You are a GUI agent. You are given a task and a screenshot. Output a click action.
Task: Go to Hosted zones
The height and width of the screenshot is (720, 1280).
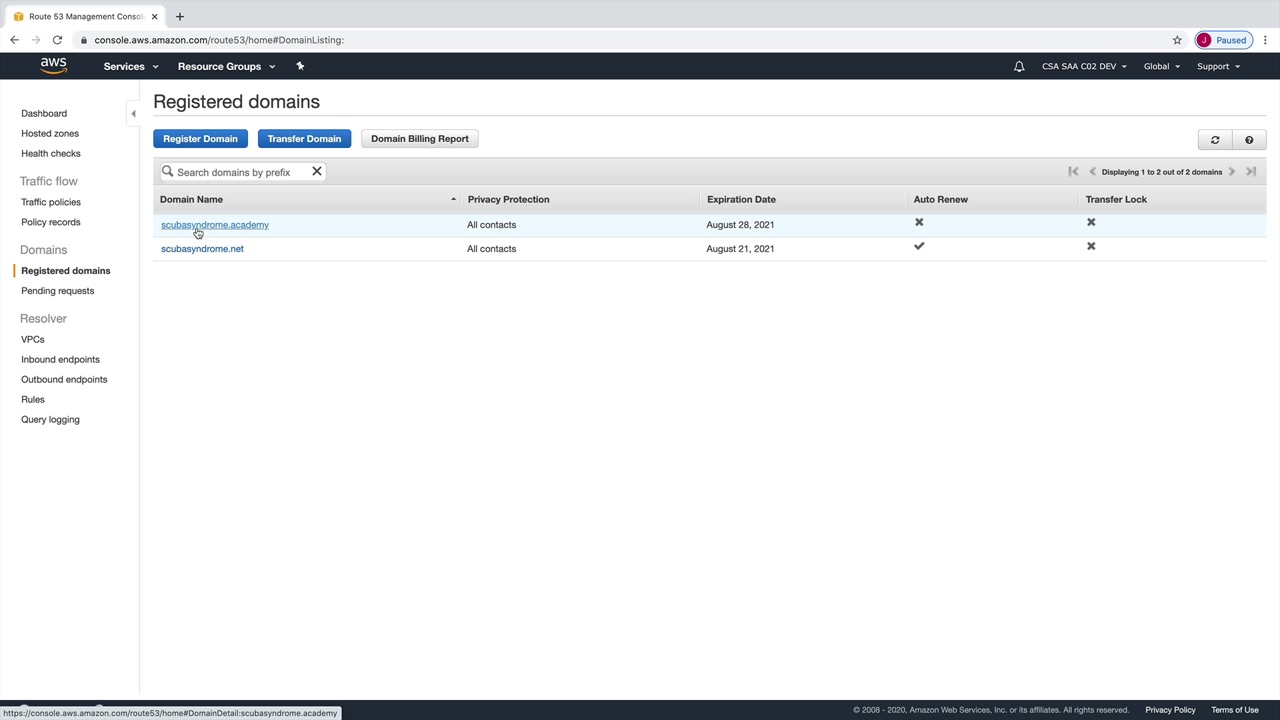(x=50, y=133)
